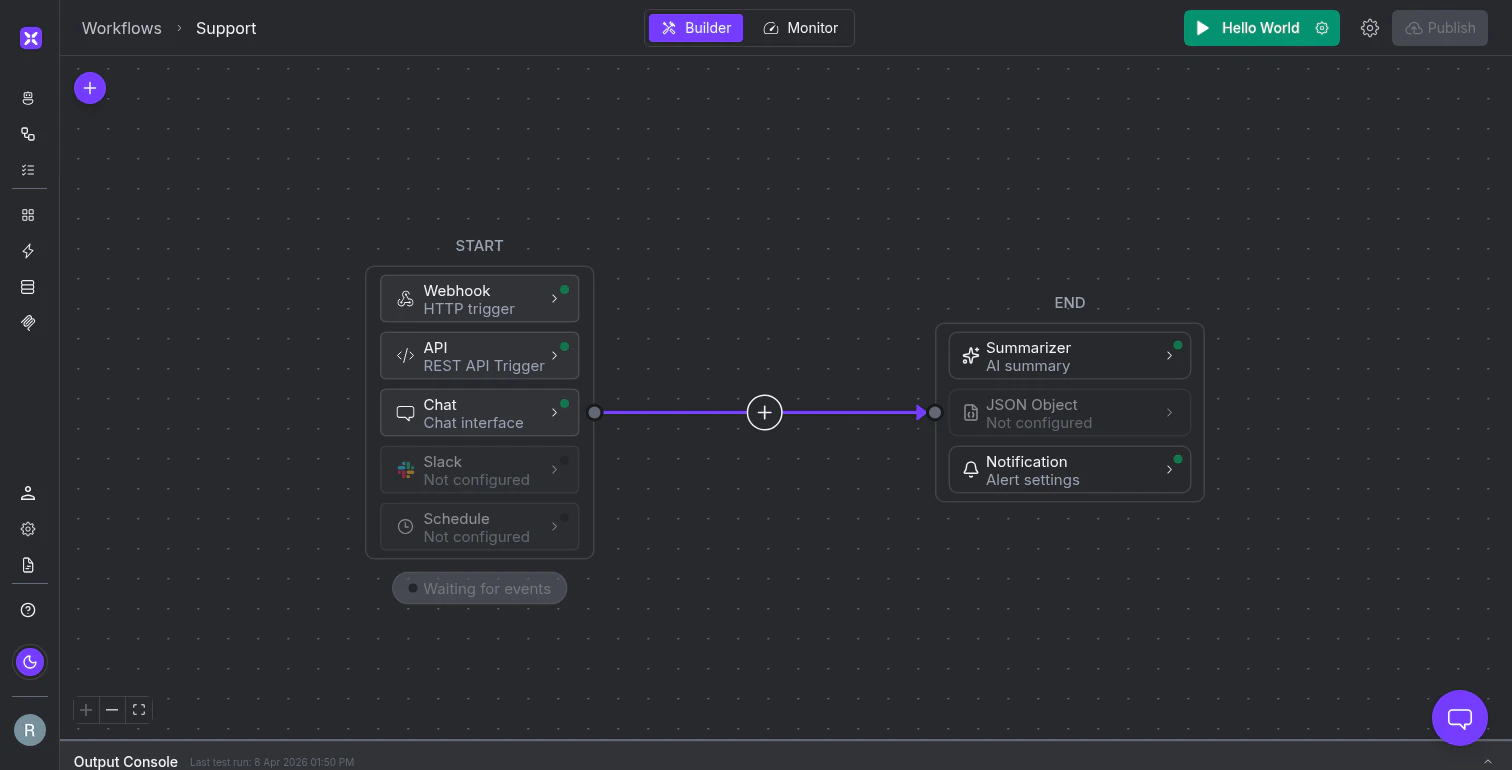This screenshot has height=770, width=1512.
Task: Expand the Summarizer node settings
Action: [x=1169, y=355]
